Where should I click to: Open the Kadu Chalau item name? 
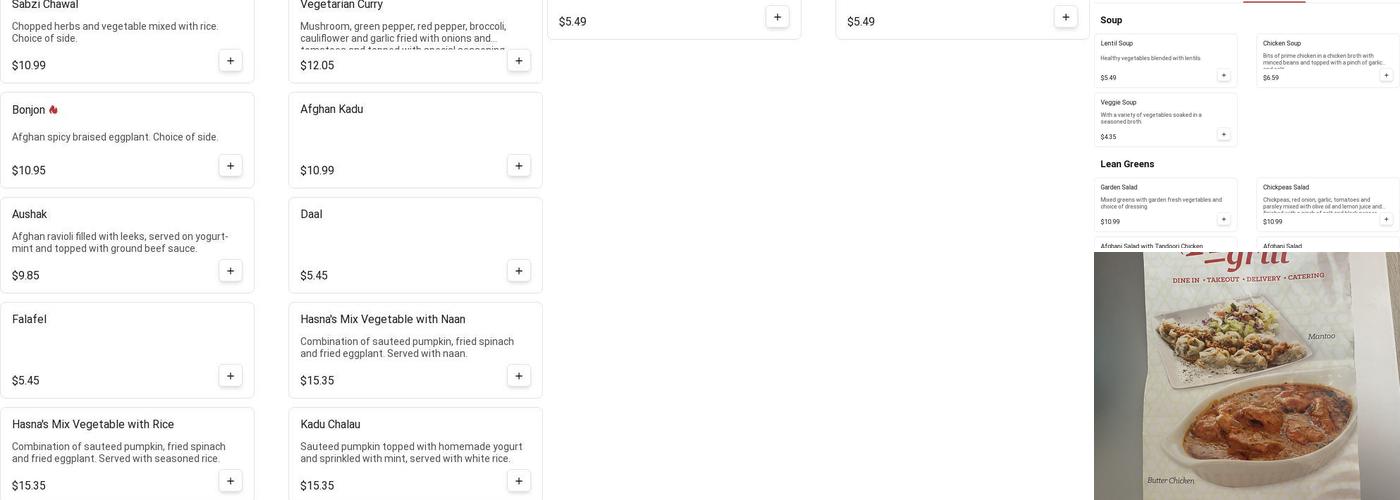[x=330, y=424]
